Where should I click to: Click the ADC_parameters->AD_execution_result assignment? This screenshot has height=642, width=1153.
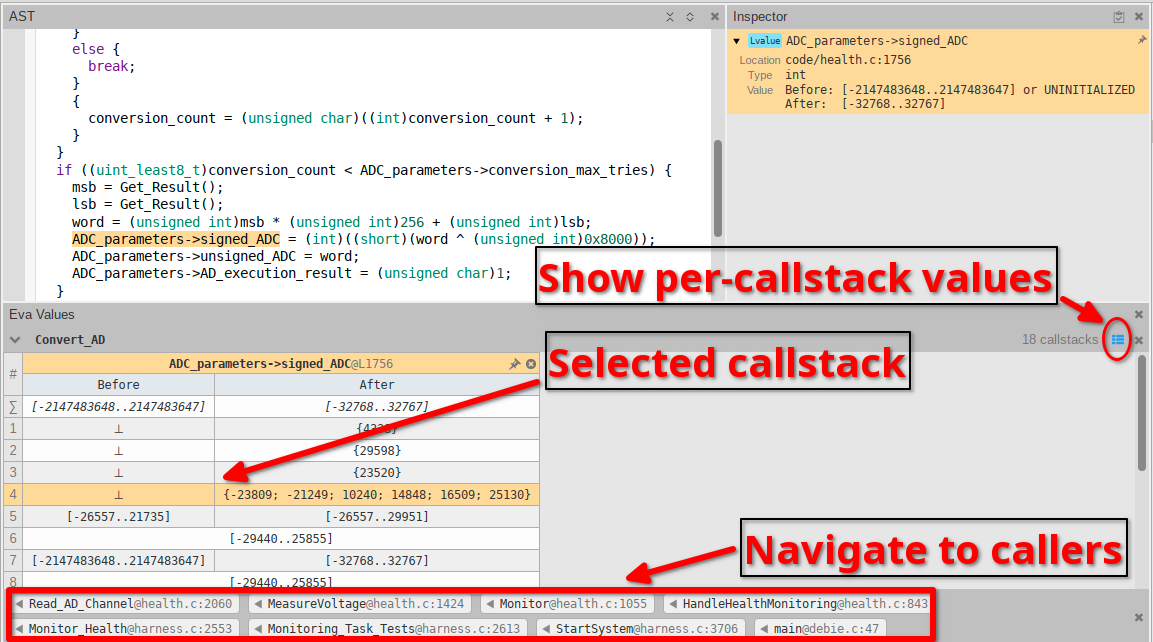click(x=291, y=273)
